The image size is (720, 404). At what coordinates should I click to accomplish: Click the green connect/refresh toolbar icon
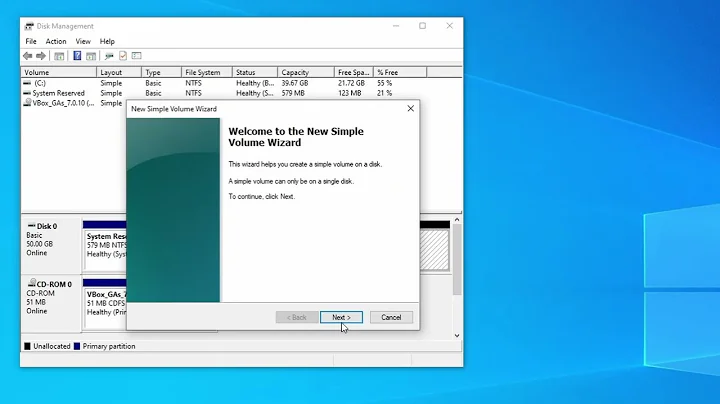[x=109, y=56]
